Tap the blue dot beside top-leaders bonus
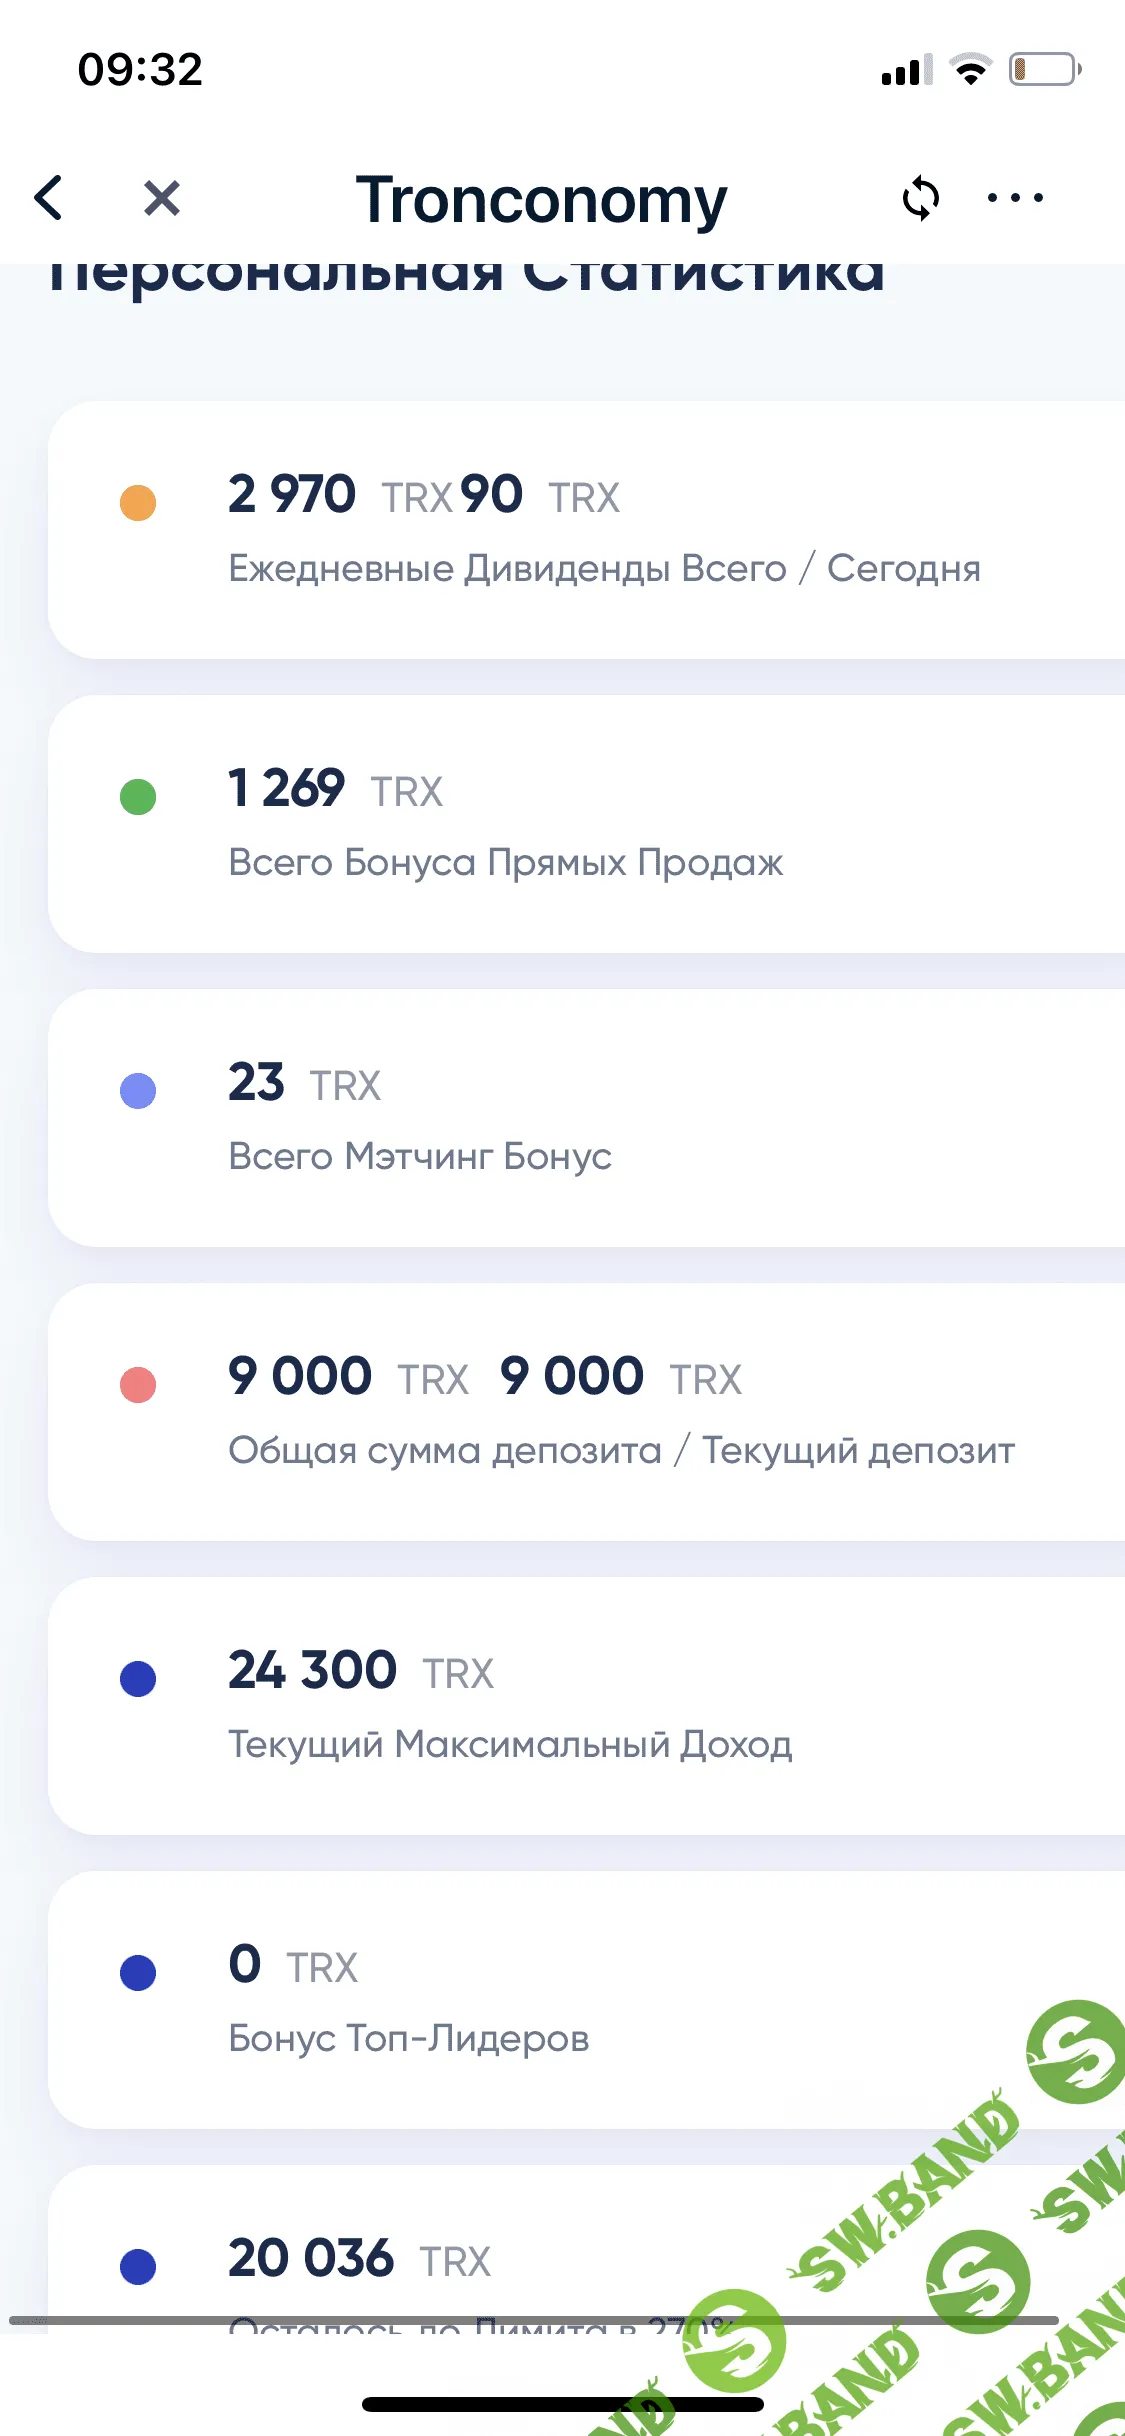Screen dimensions: 1125x2436 click(x=138, y=1972)
